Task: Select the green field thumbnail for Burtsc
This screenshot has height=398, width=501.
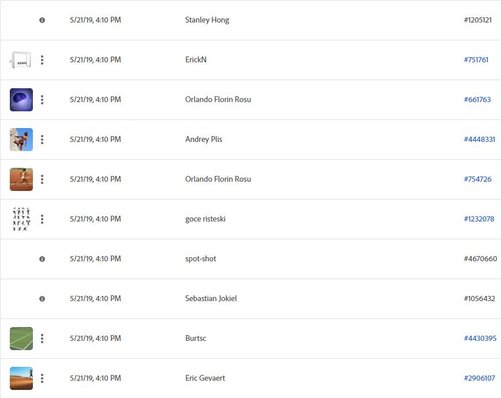Action: click(21, 338)
